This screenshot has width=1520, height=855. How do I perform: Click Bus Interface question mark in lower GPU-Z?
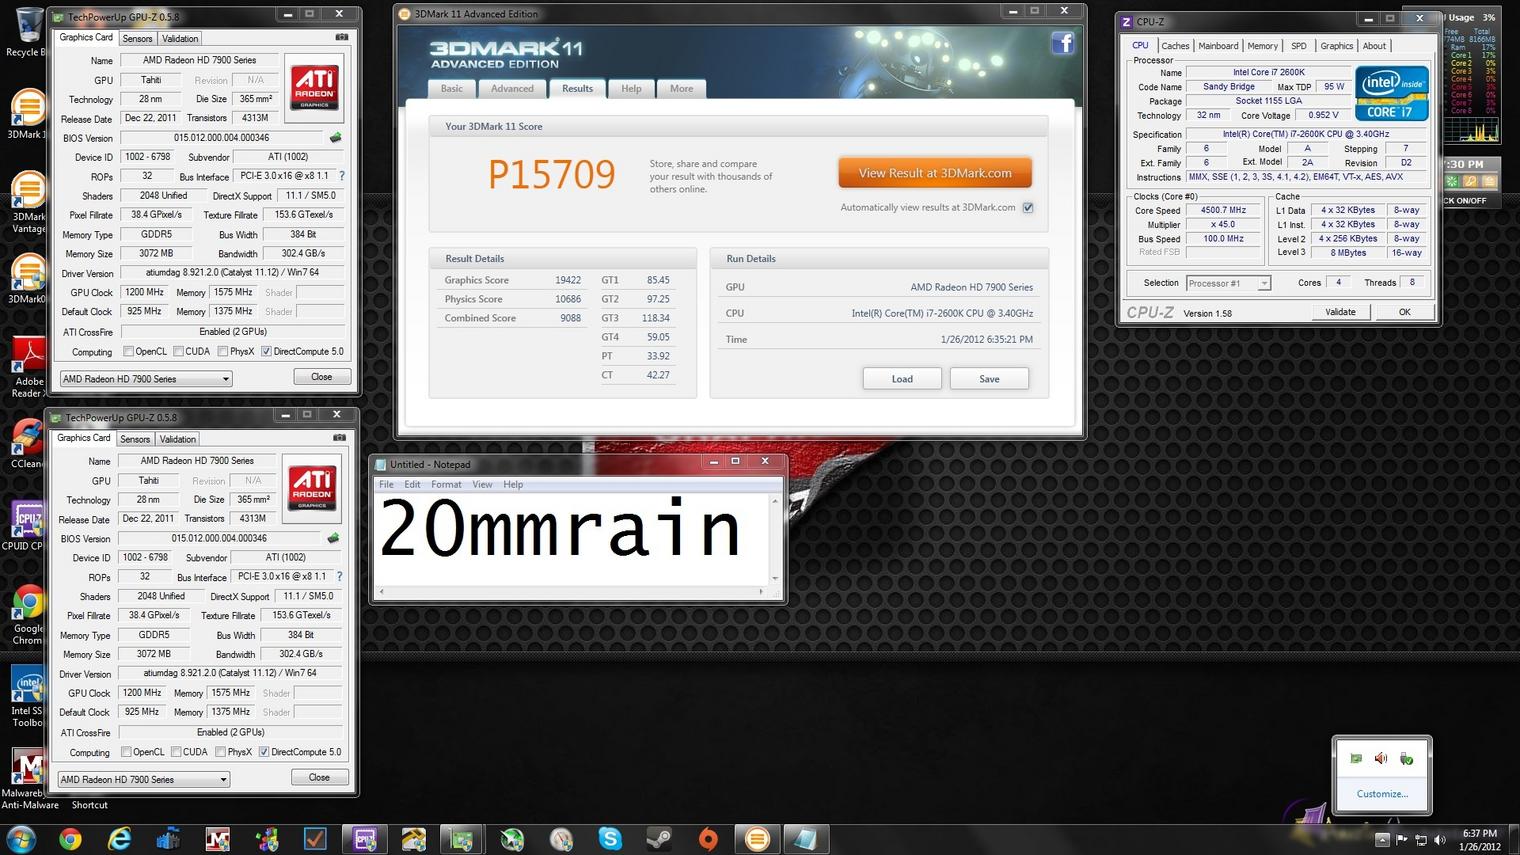[x=339, y=576]
